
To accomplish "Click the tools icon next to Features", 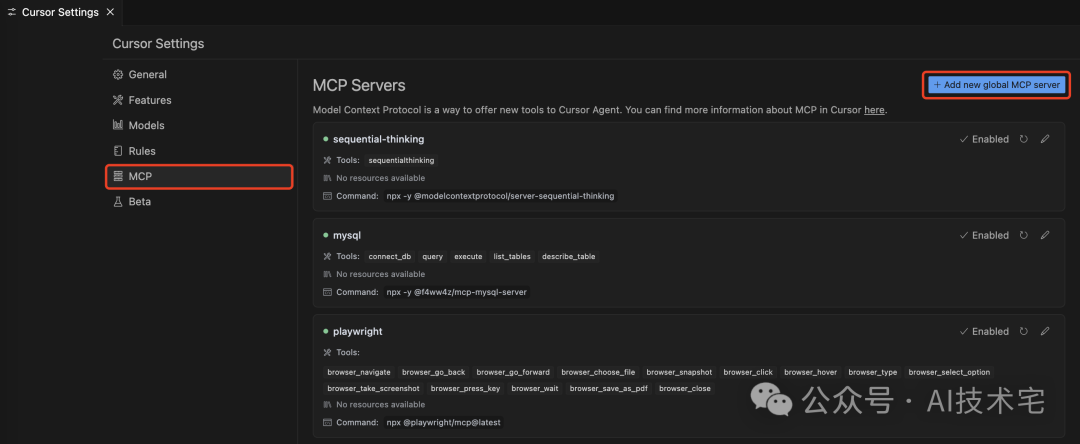I will click(118, 100).
